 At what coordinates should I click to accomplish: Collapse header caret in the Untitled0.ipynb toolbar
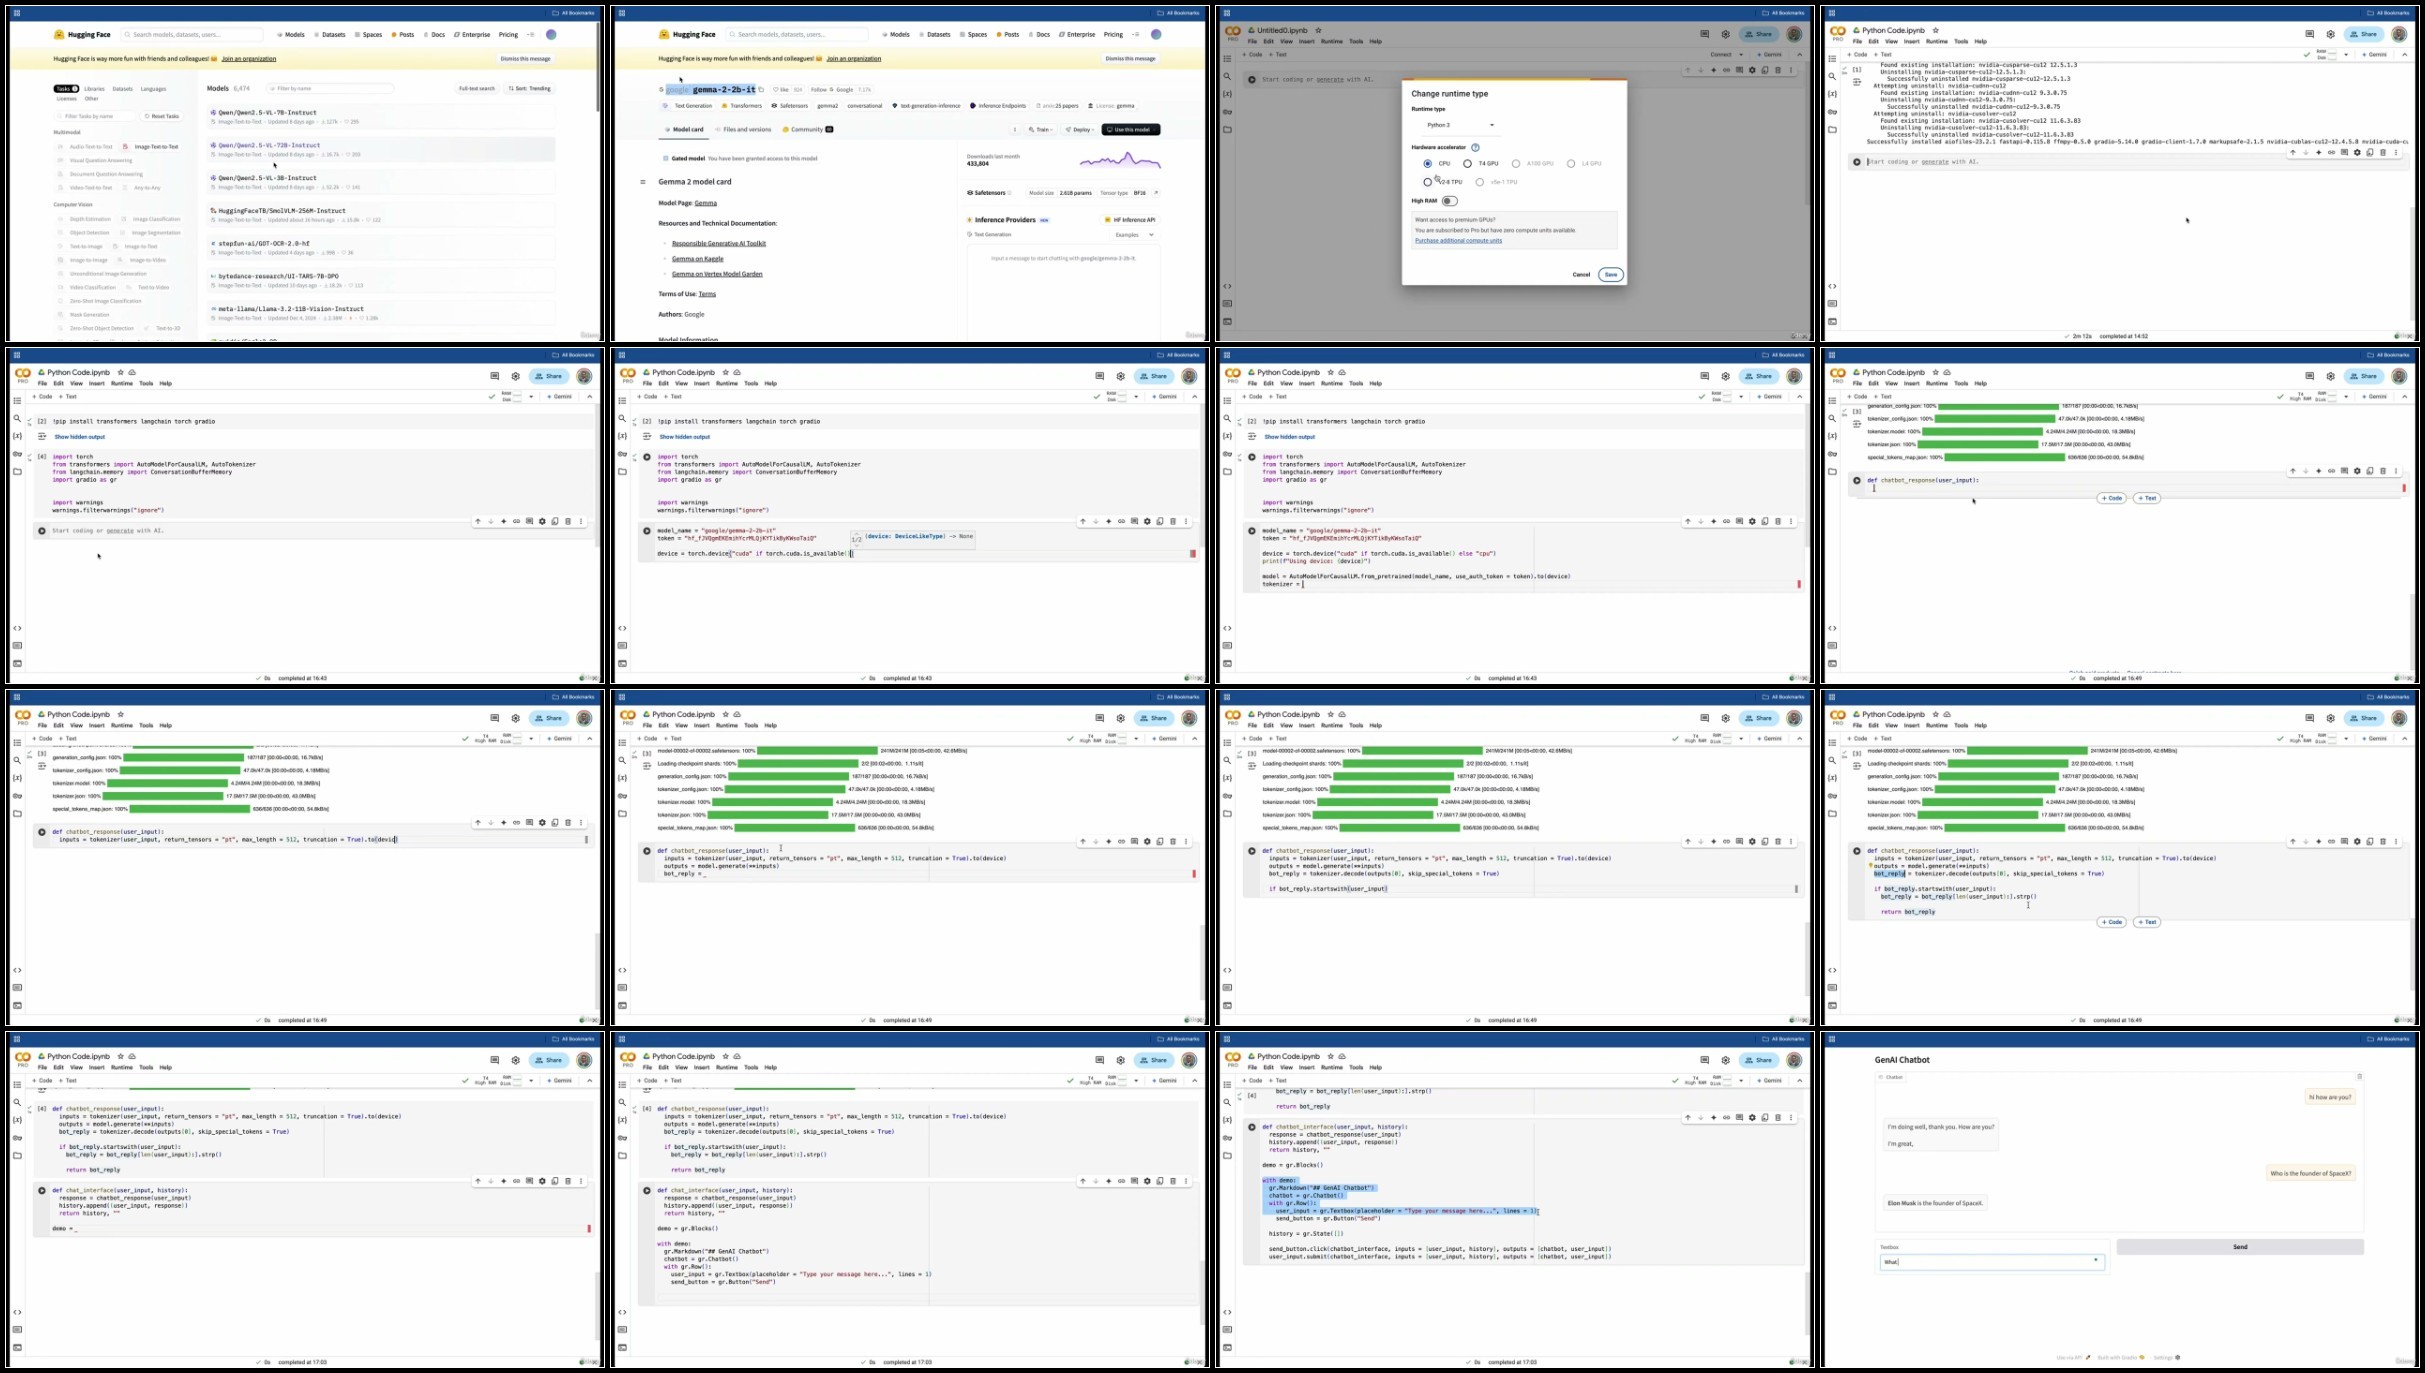(x=1799, y=55)
